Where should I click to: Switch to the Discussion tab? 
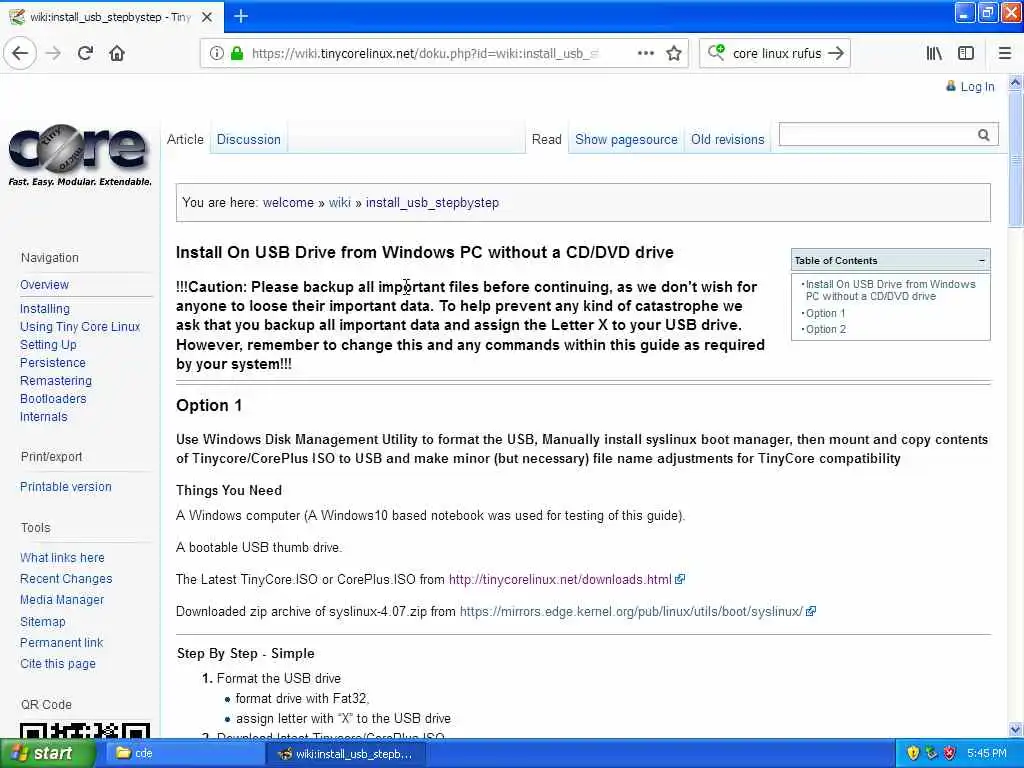click(249, 139)
